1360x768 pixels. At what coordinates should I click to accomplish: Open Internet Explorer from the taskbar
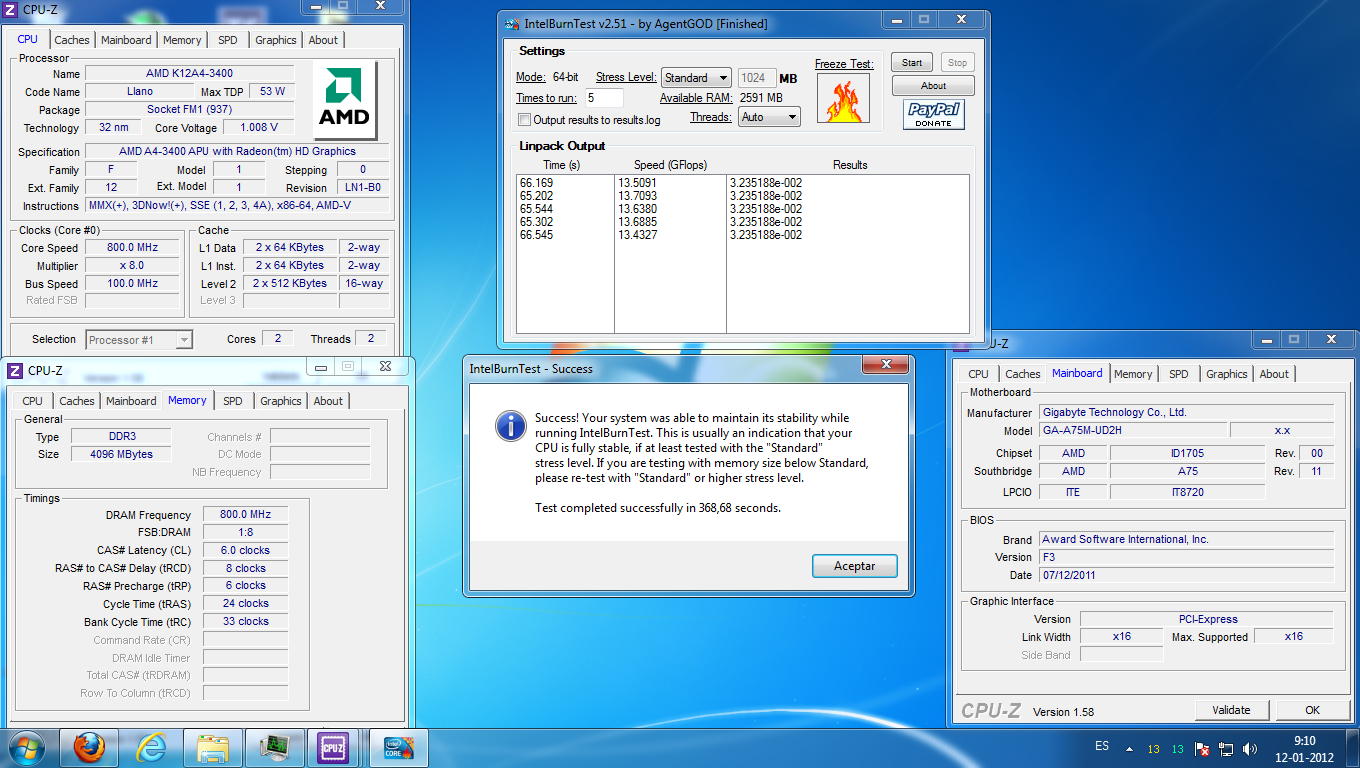click(151, 748)
